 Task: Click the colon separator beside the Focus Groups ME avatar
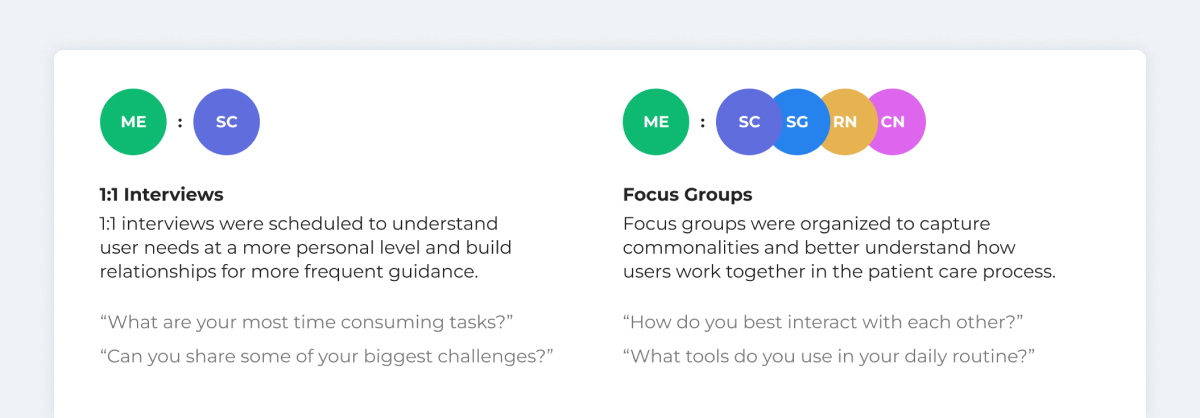[703, 123]
